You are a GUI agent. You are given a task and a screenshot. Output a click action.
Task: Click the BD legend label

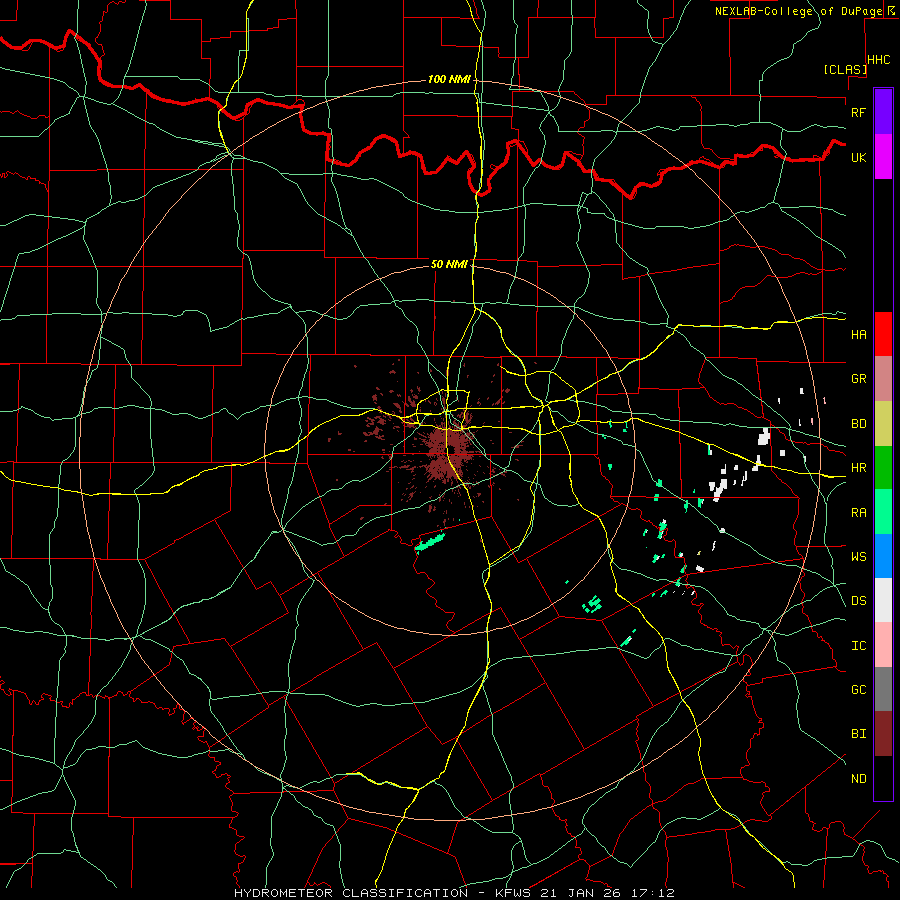pos(858,424)
